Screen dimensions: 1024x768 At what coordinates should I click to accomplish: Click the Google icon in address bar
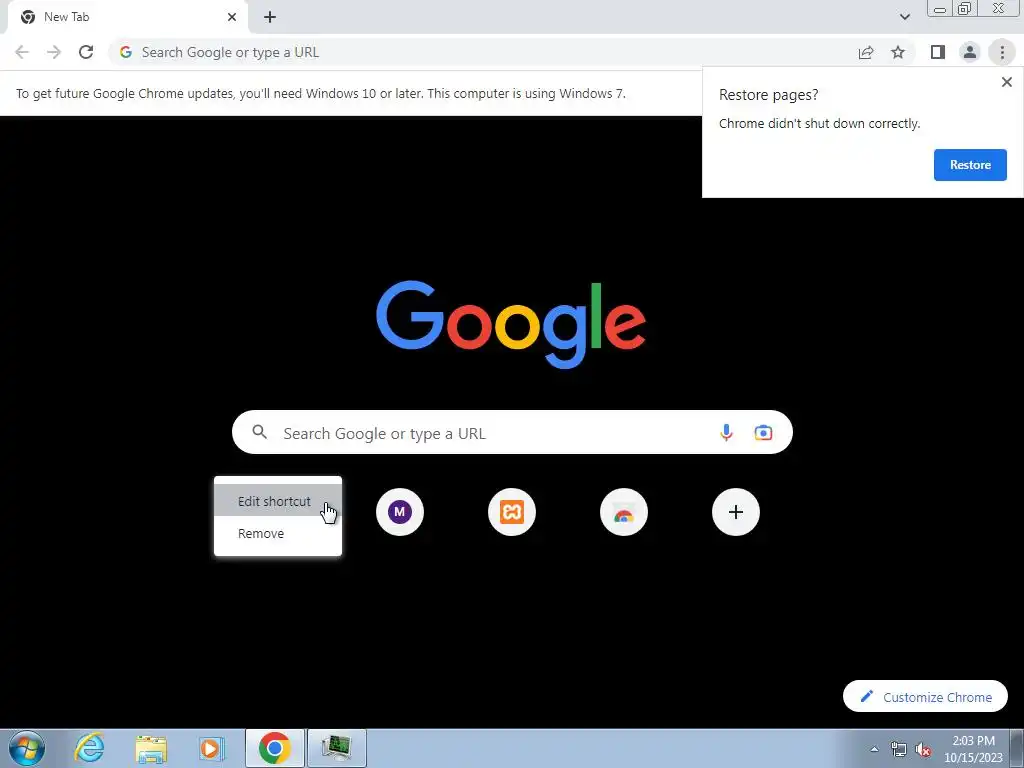126,52
